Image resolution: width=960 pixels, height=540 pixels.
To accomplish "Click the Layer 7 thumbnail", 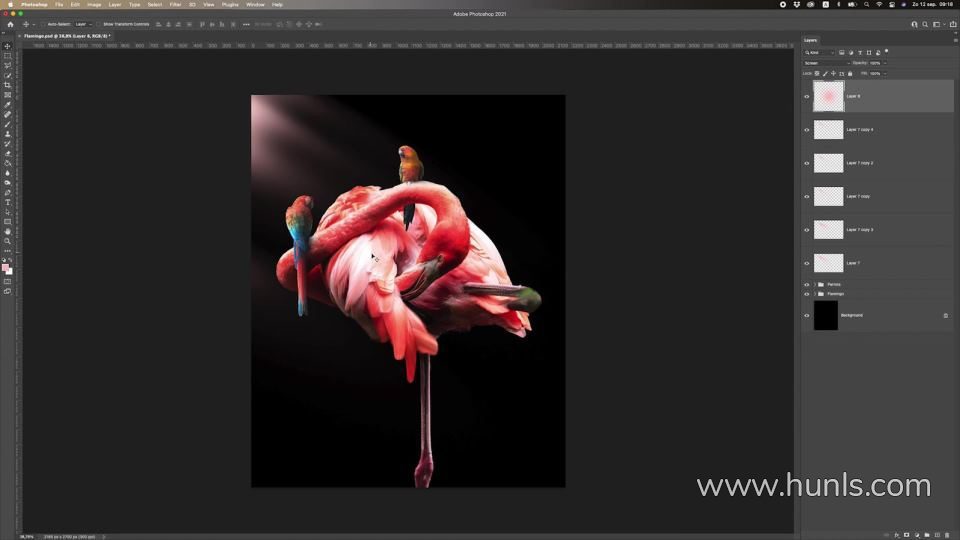I will [x=828, y=263].
